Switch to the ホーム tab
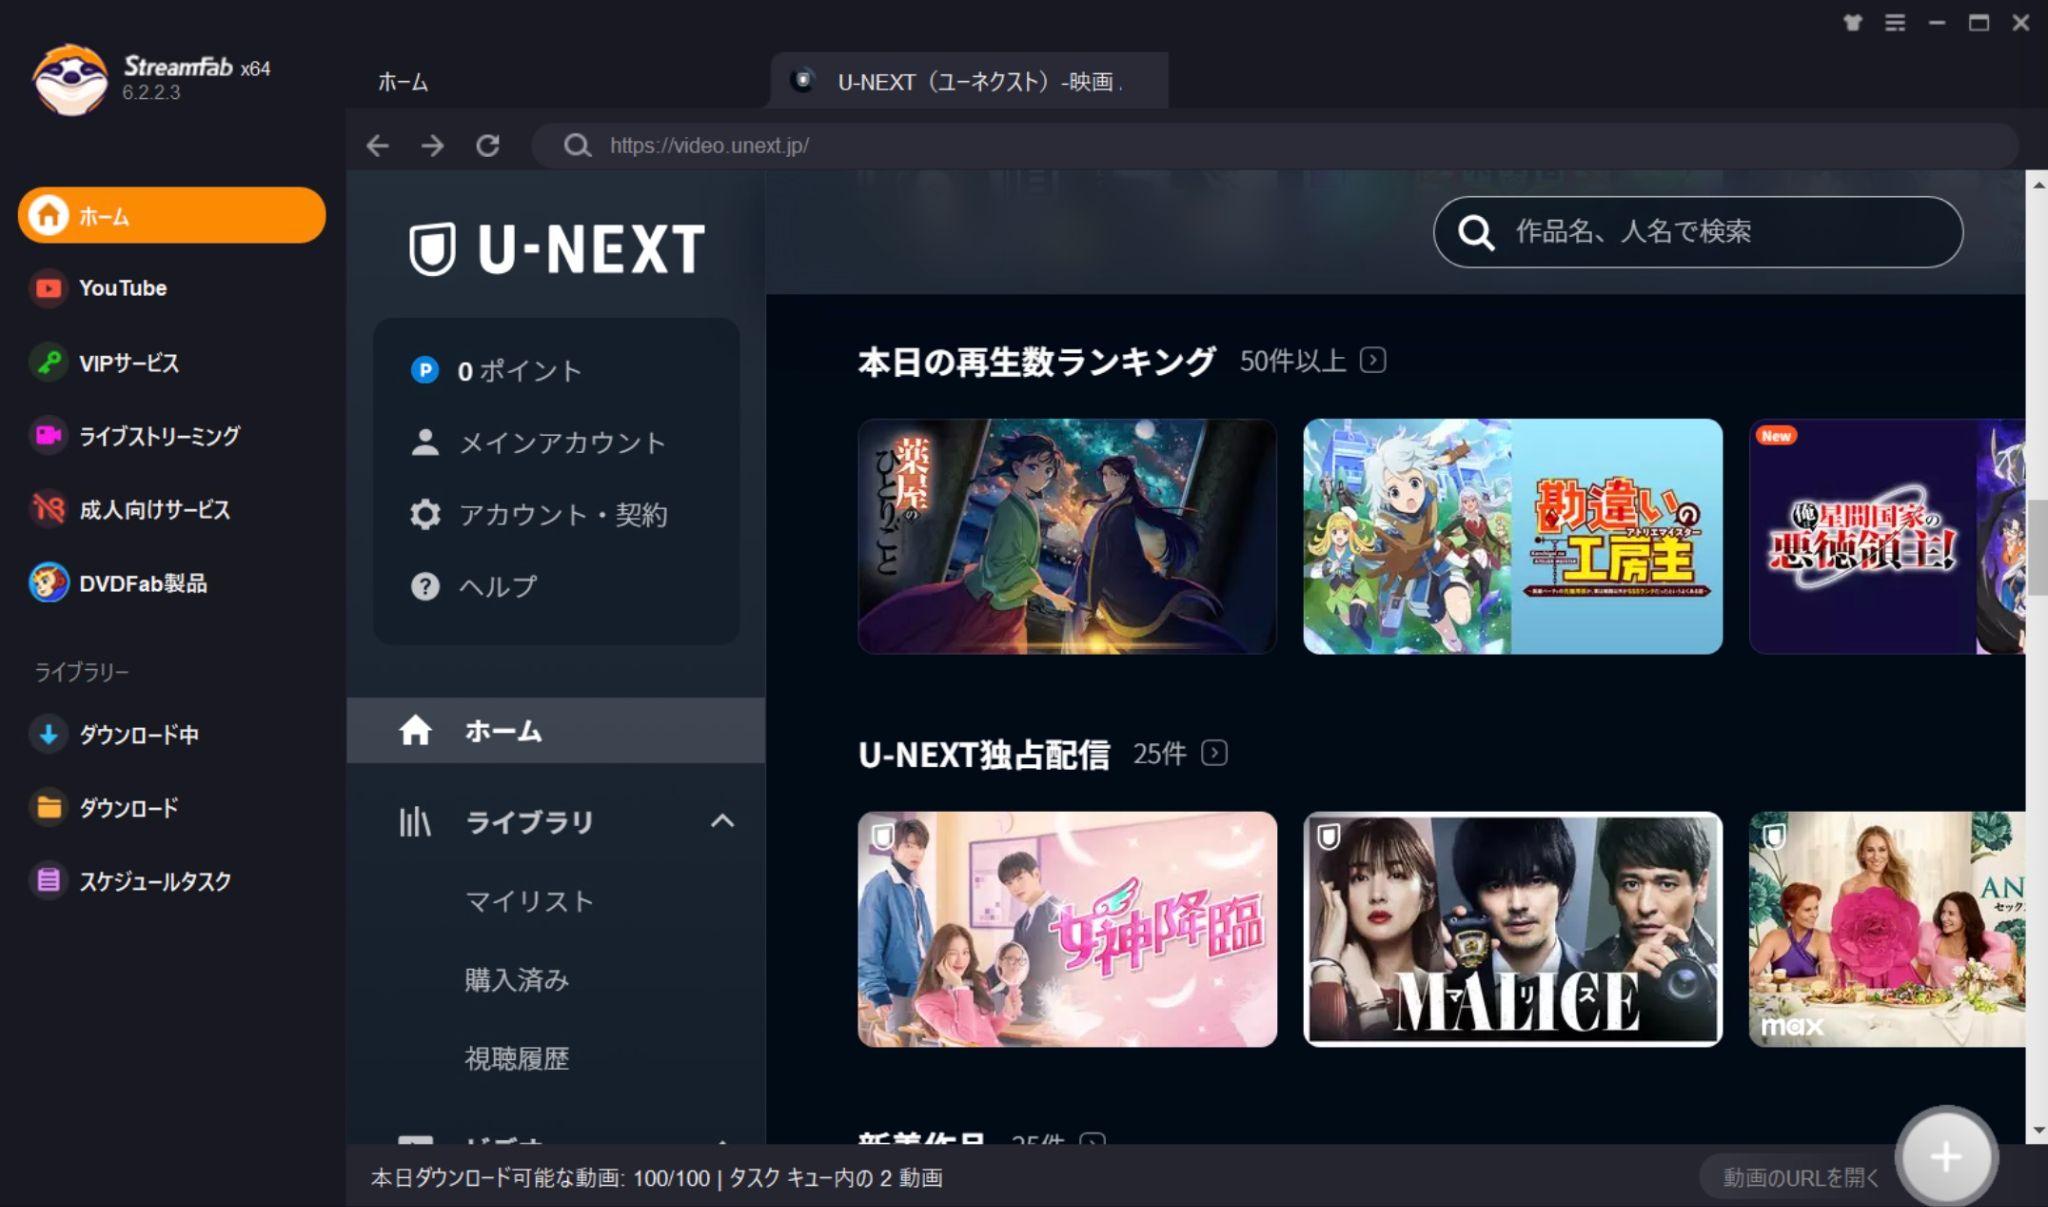Image resolution: width=2048 pixels, height=1207 pixels. 403,82
